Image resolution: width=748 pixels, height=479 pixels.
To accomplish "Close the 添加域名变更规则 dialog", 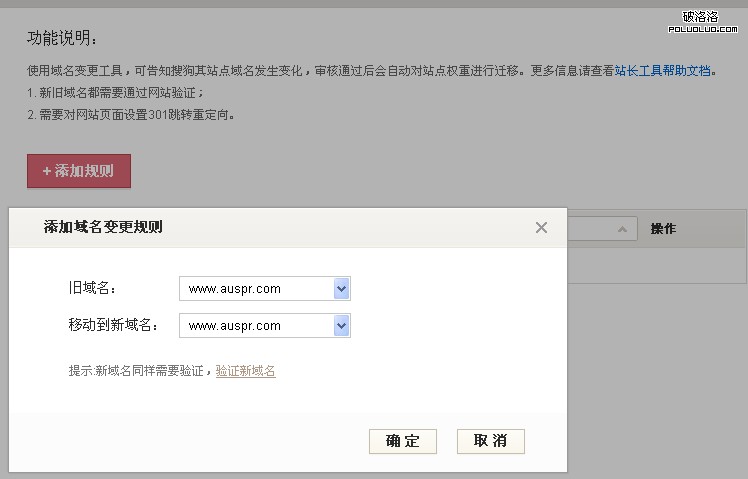I will [541, 228].
